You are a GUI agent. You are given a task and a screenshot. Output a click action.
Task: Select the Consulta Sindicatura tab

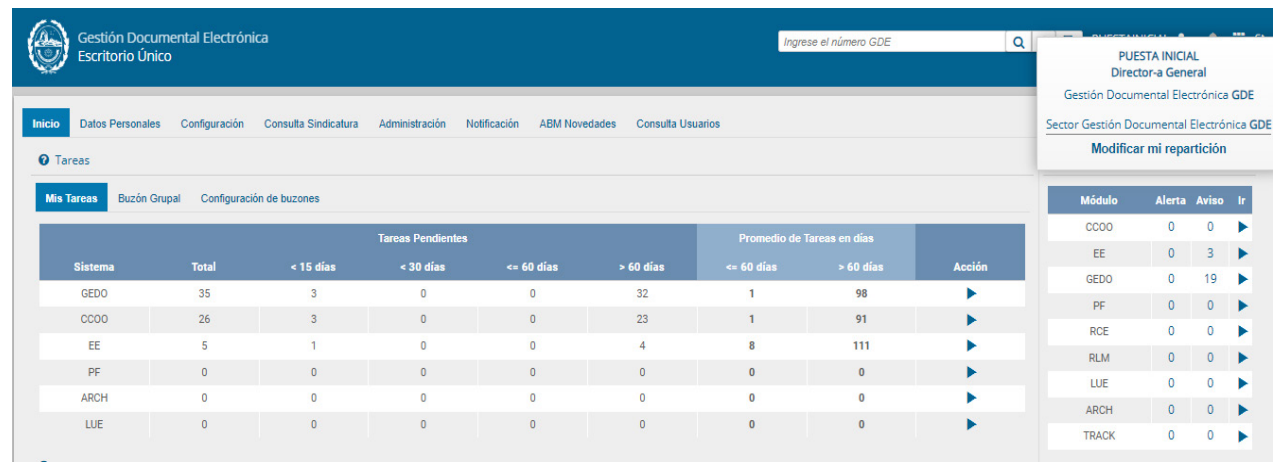[x=311, y=124]
